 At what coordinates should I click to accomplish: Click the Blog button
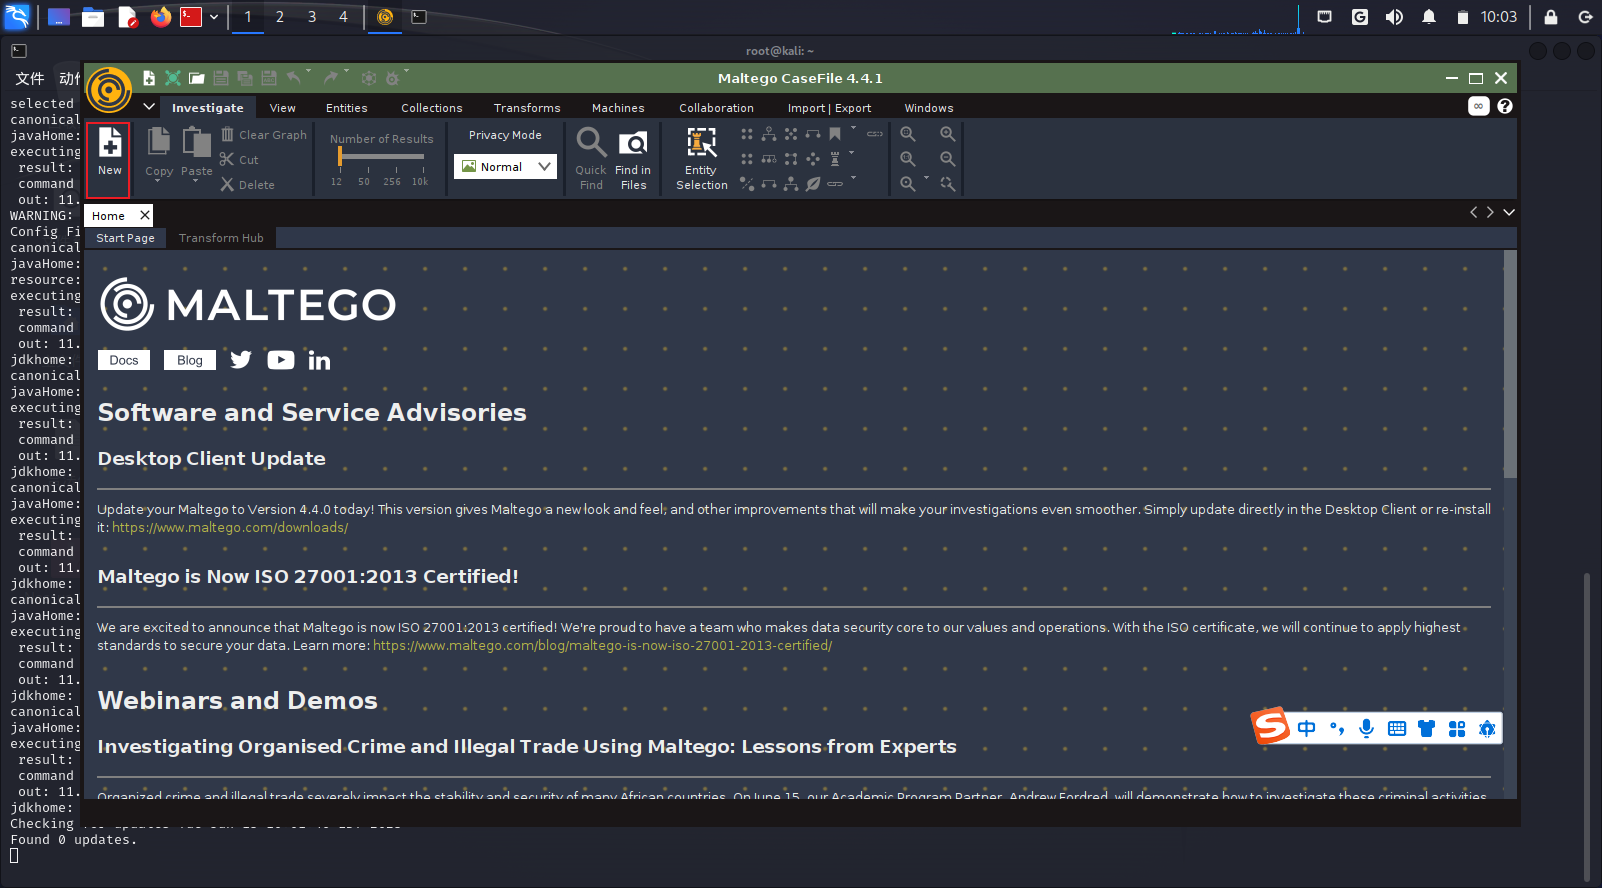click(x=190, y=360)
